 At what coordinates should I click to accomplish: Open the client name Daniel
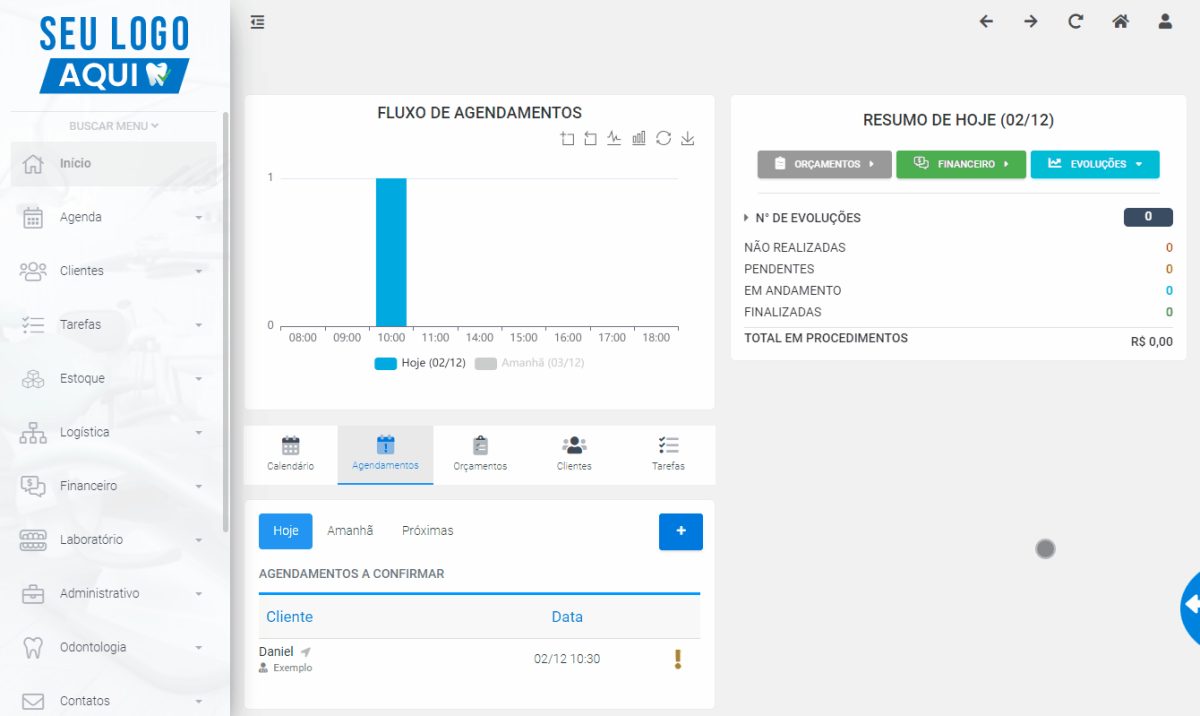coord(276,652)
